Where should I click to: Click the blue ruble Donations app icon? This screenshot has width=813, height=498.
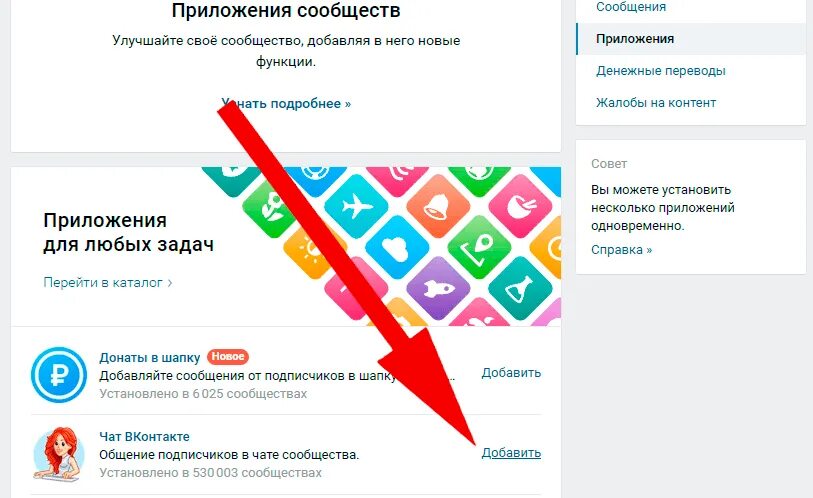tap(59, 375)
